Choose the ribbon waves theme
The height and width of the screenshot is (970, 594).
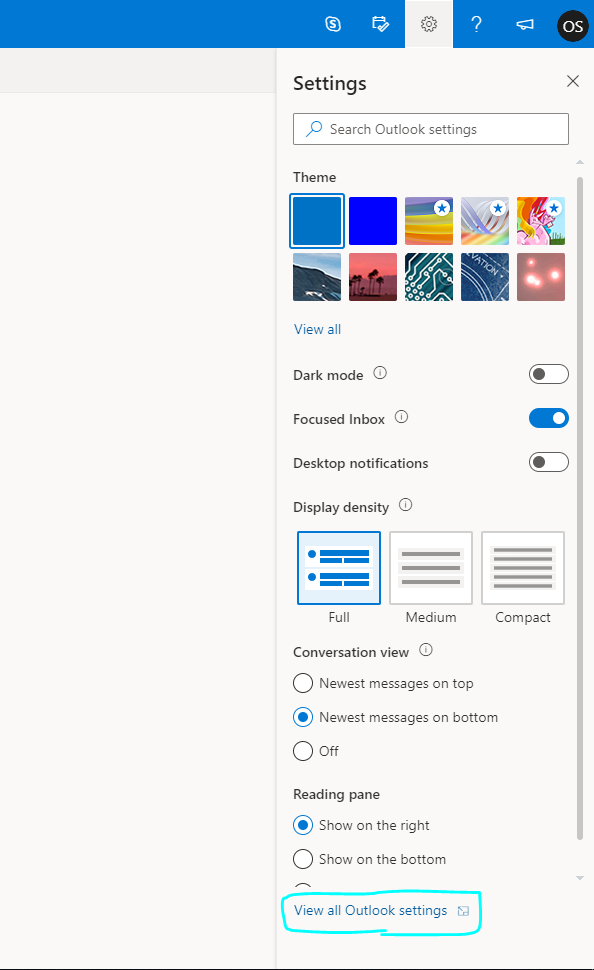(485, 221)
